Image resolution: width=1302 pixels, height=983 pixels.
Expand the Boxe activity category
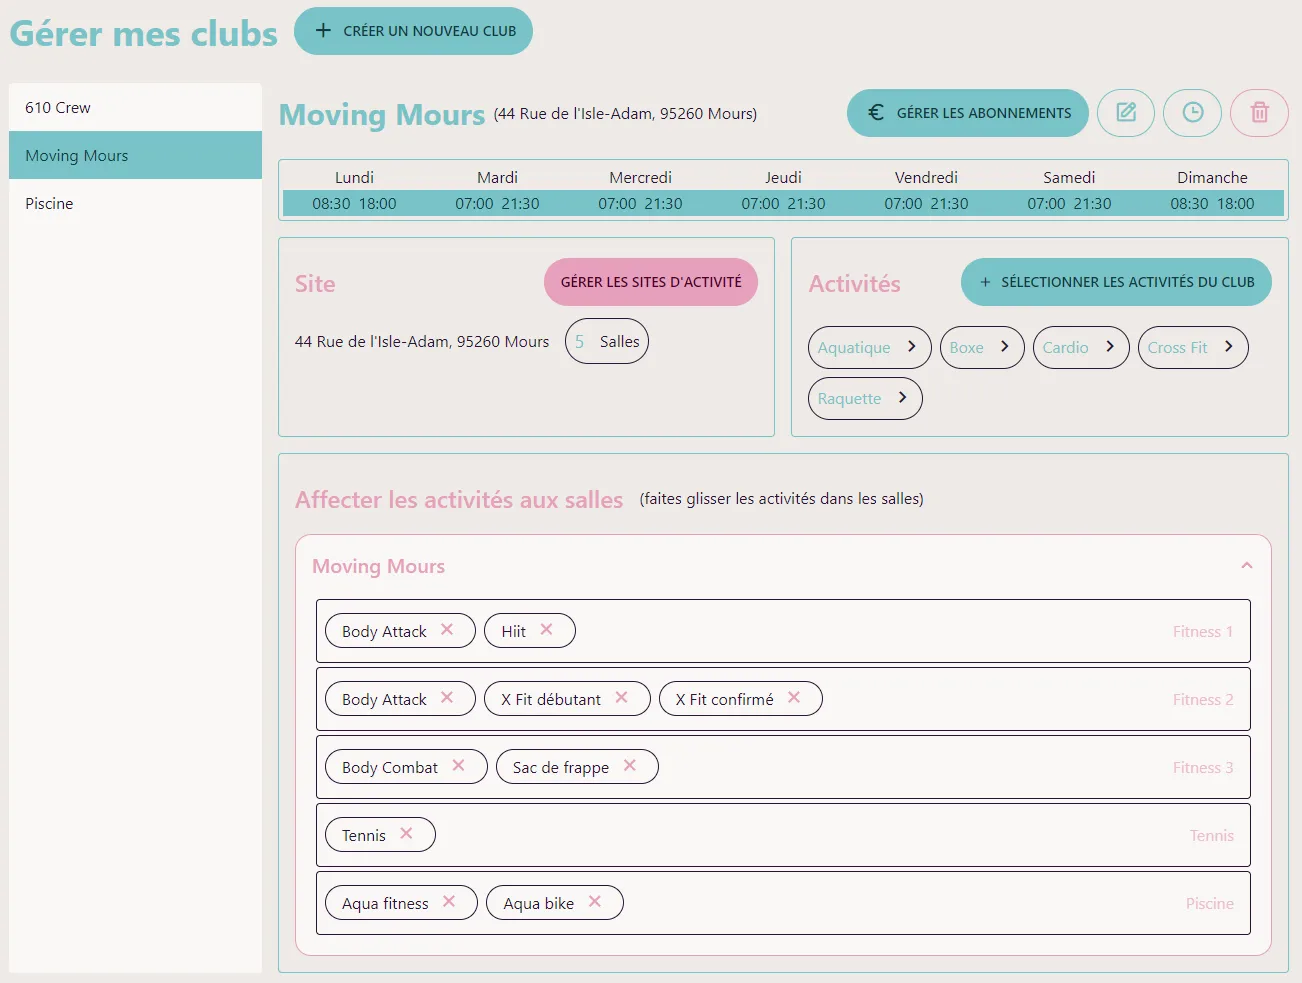[982, 347]
